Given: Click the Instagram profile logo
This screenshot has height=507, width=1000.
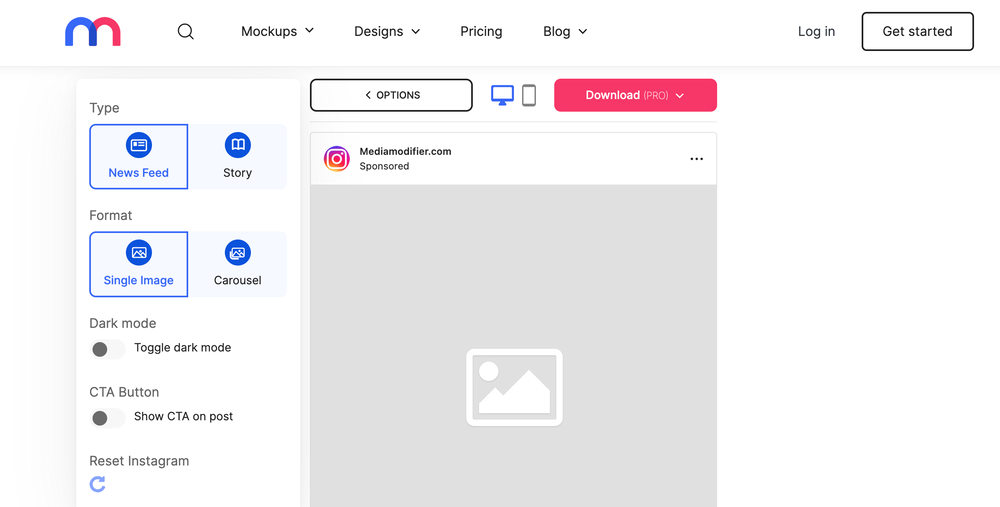Looking at the screenshot, I should 337,159.
